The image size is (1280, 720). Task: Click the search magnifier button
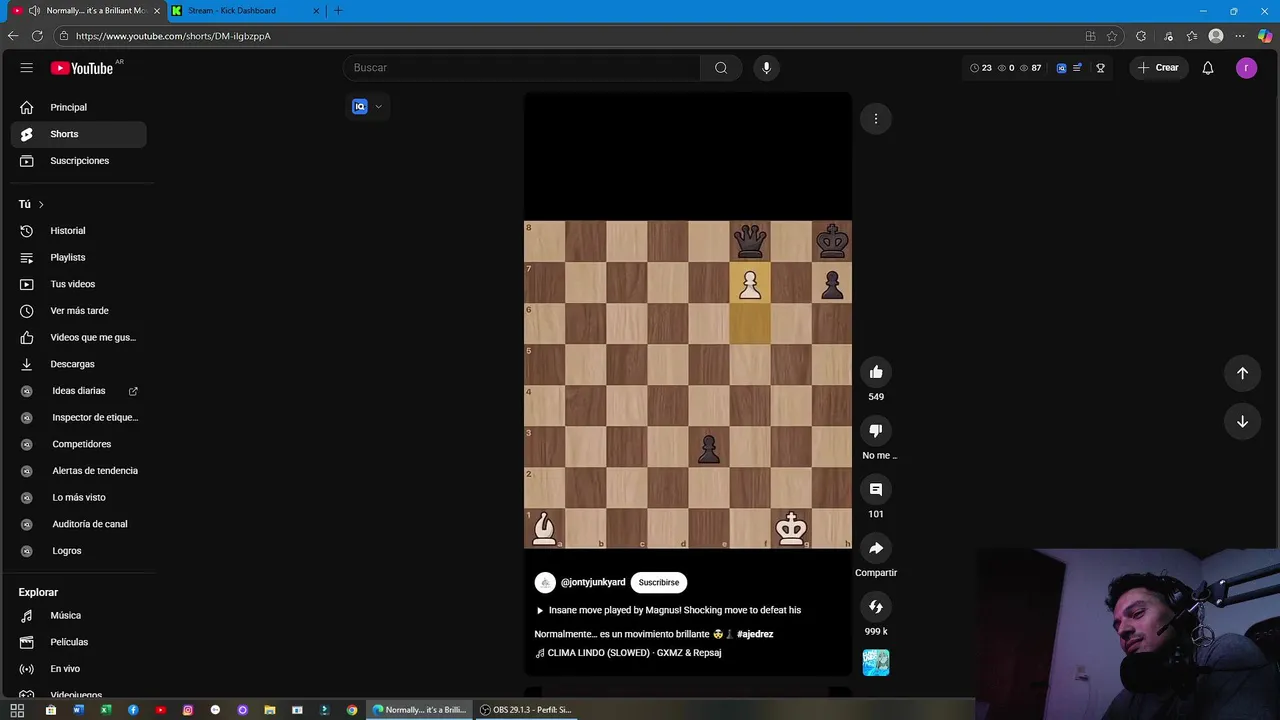[x=721, y=68]
